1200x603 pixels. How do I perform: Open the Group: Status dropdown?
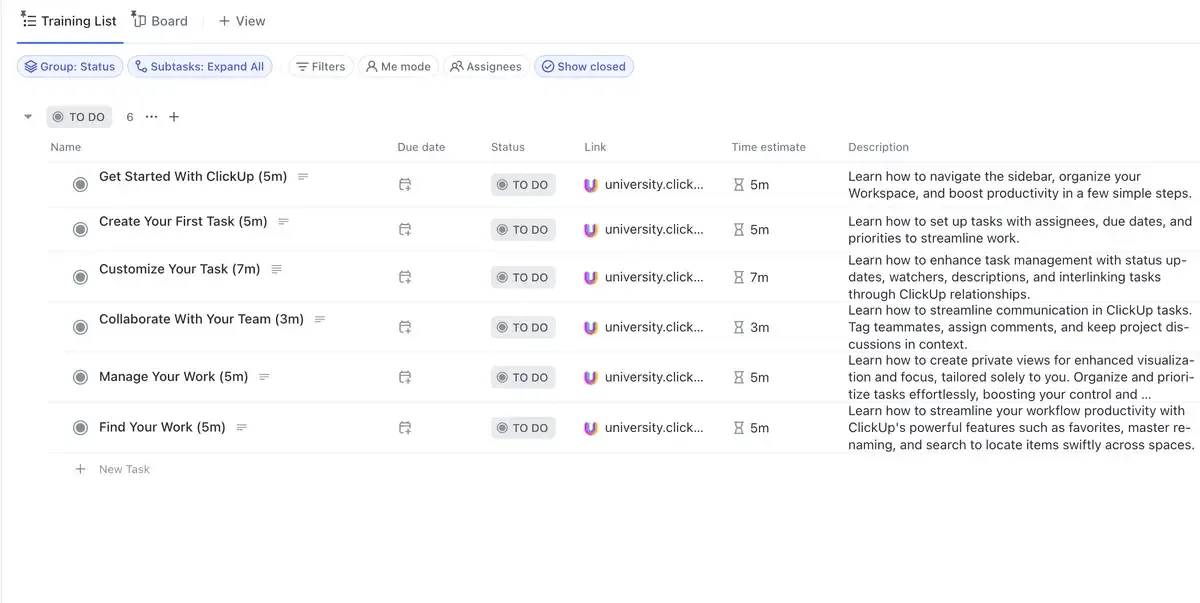[70, 67]
